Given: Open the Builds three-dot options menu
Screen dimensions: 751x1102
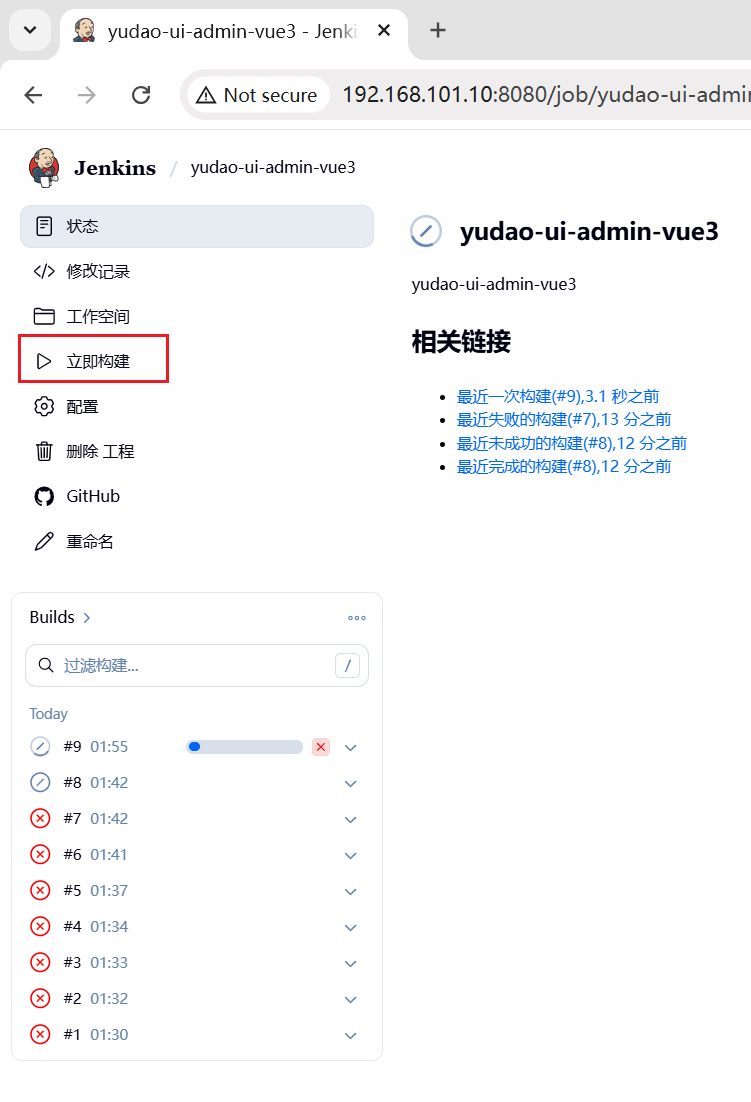Looking at the screenshot, I should (357, 618).
